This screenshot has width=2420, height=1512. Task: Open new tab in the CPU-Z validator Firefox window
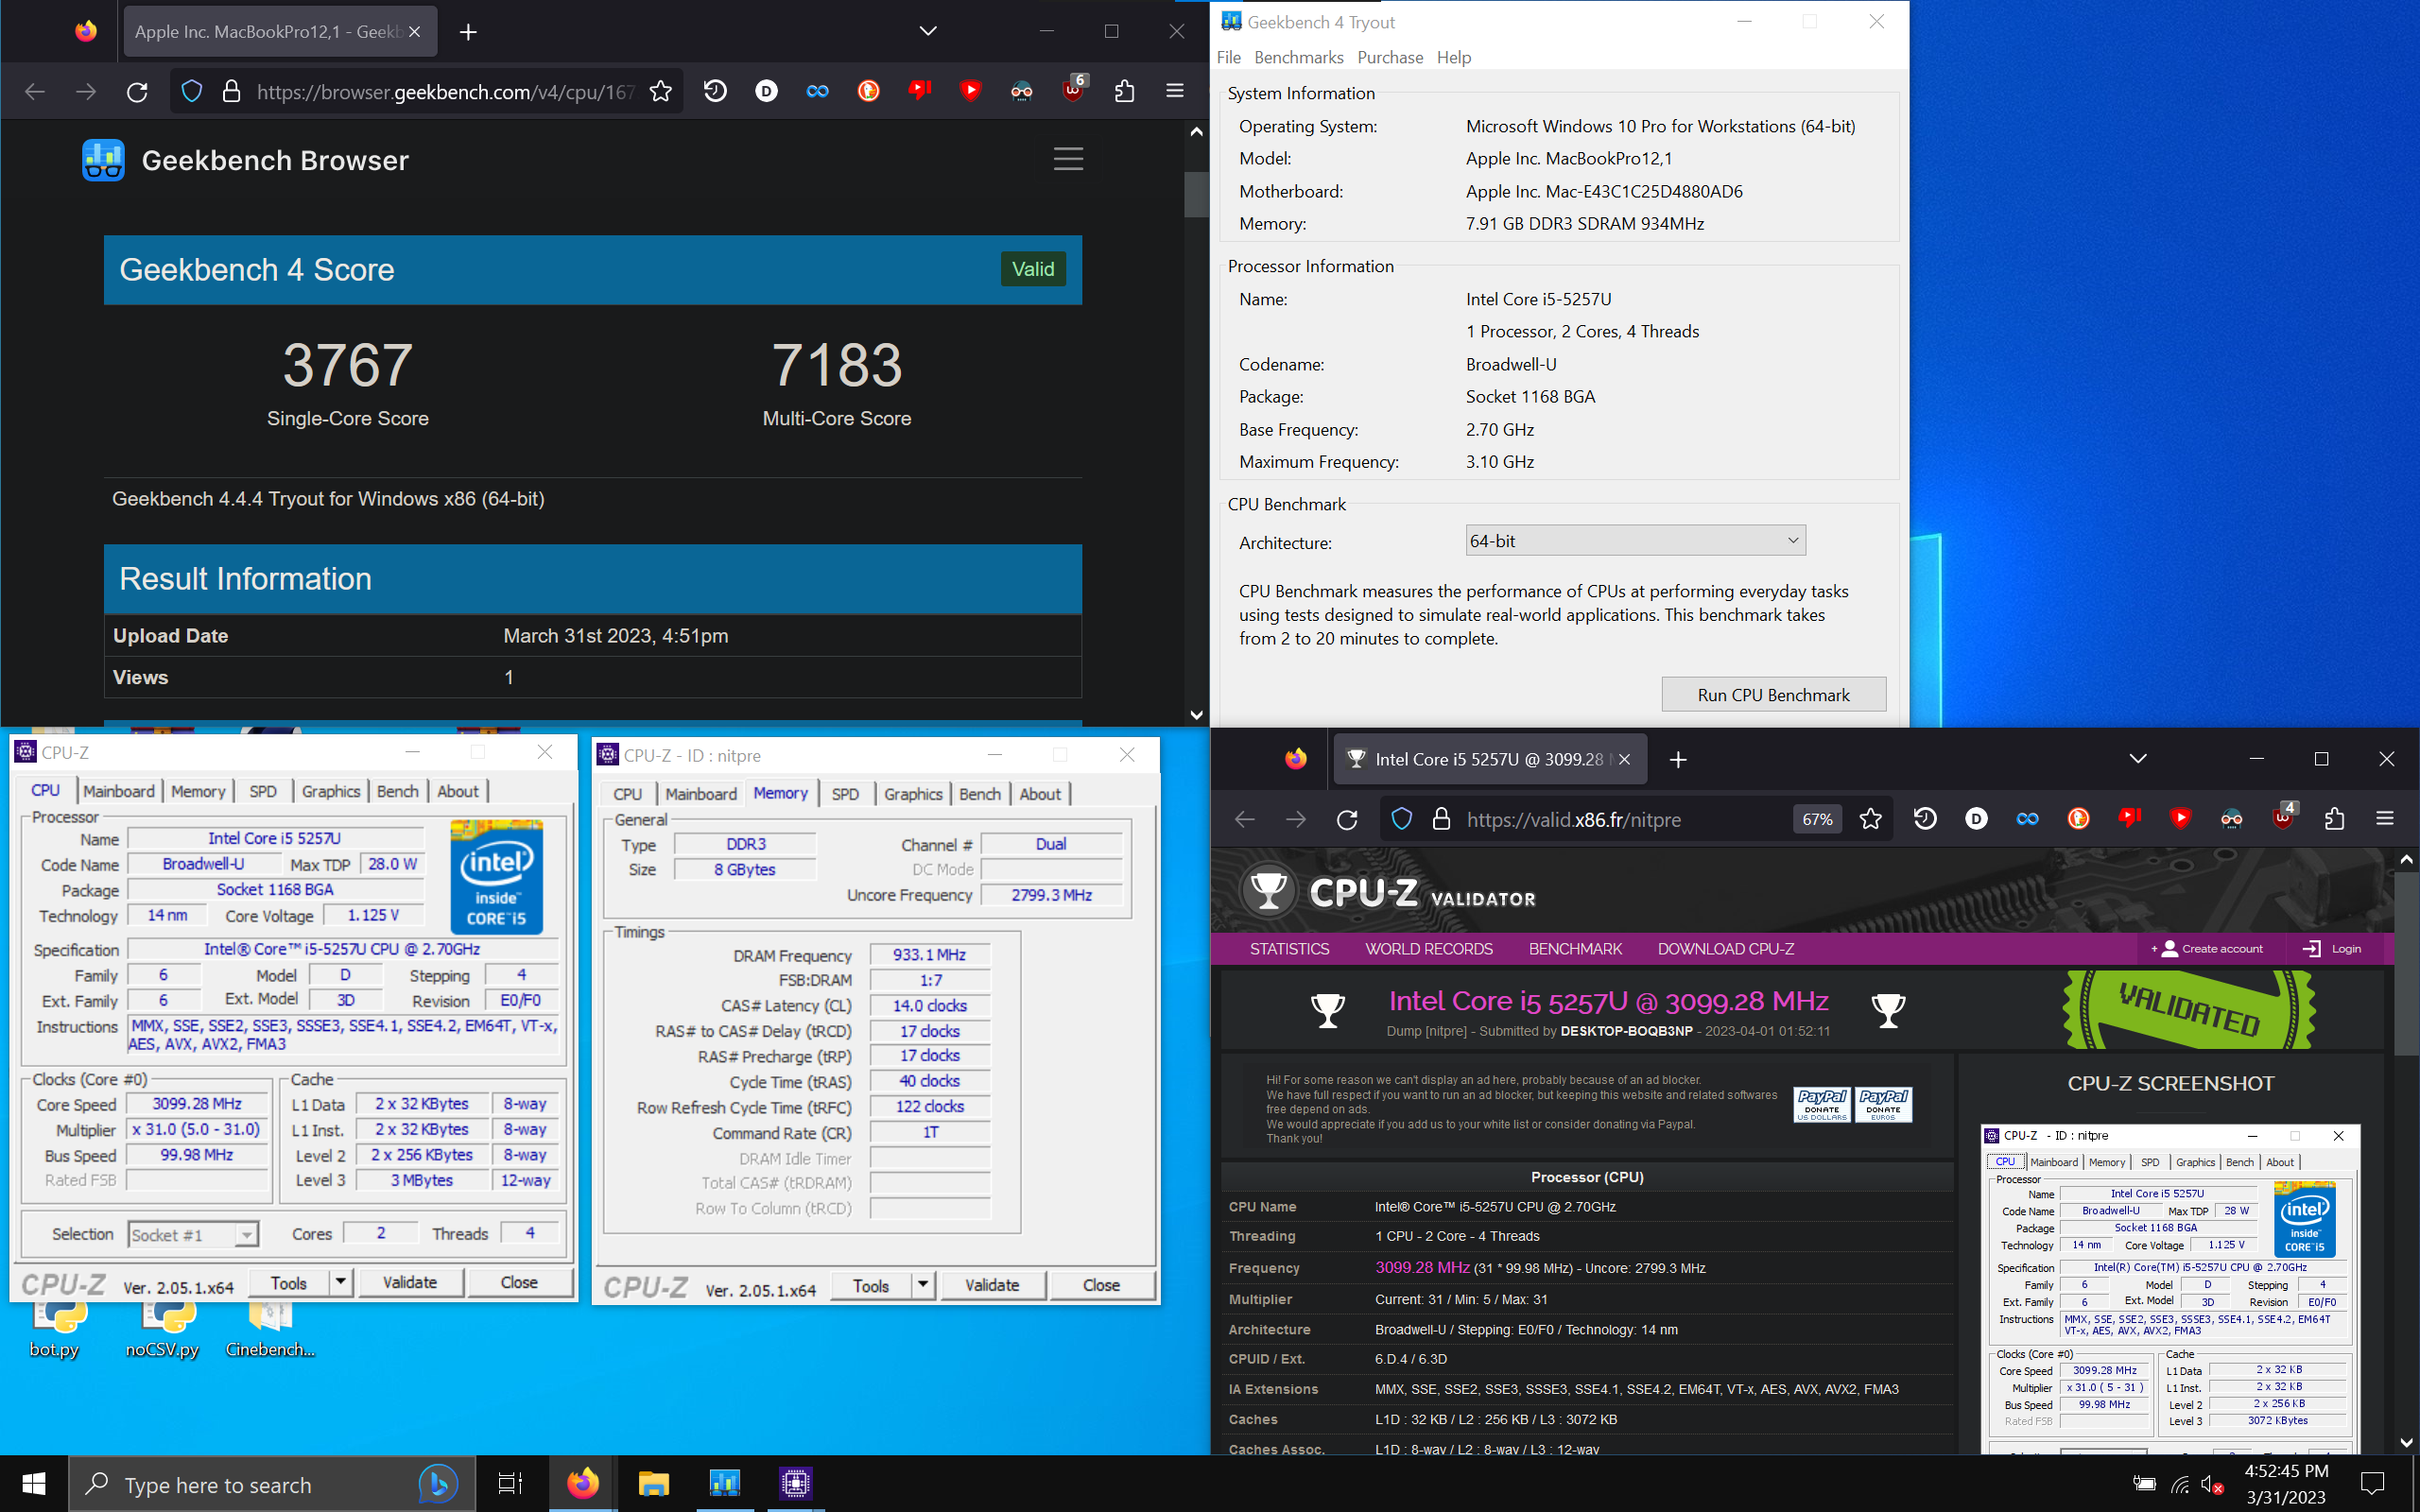coord(1678,760)
